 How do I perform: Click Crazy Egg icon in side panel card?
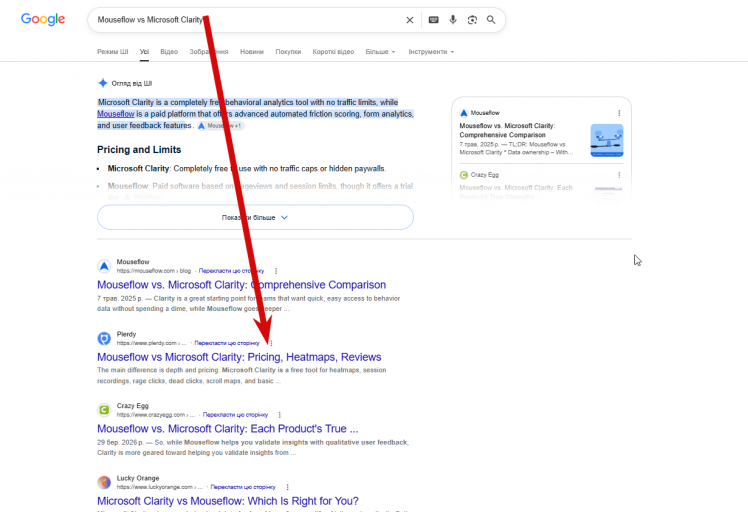464,175
